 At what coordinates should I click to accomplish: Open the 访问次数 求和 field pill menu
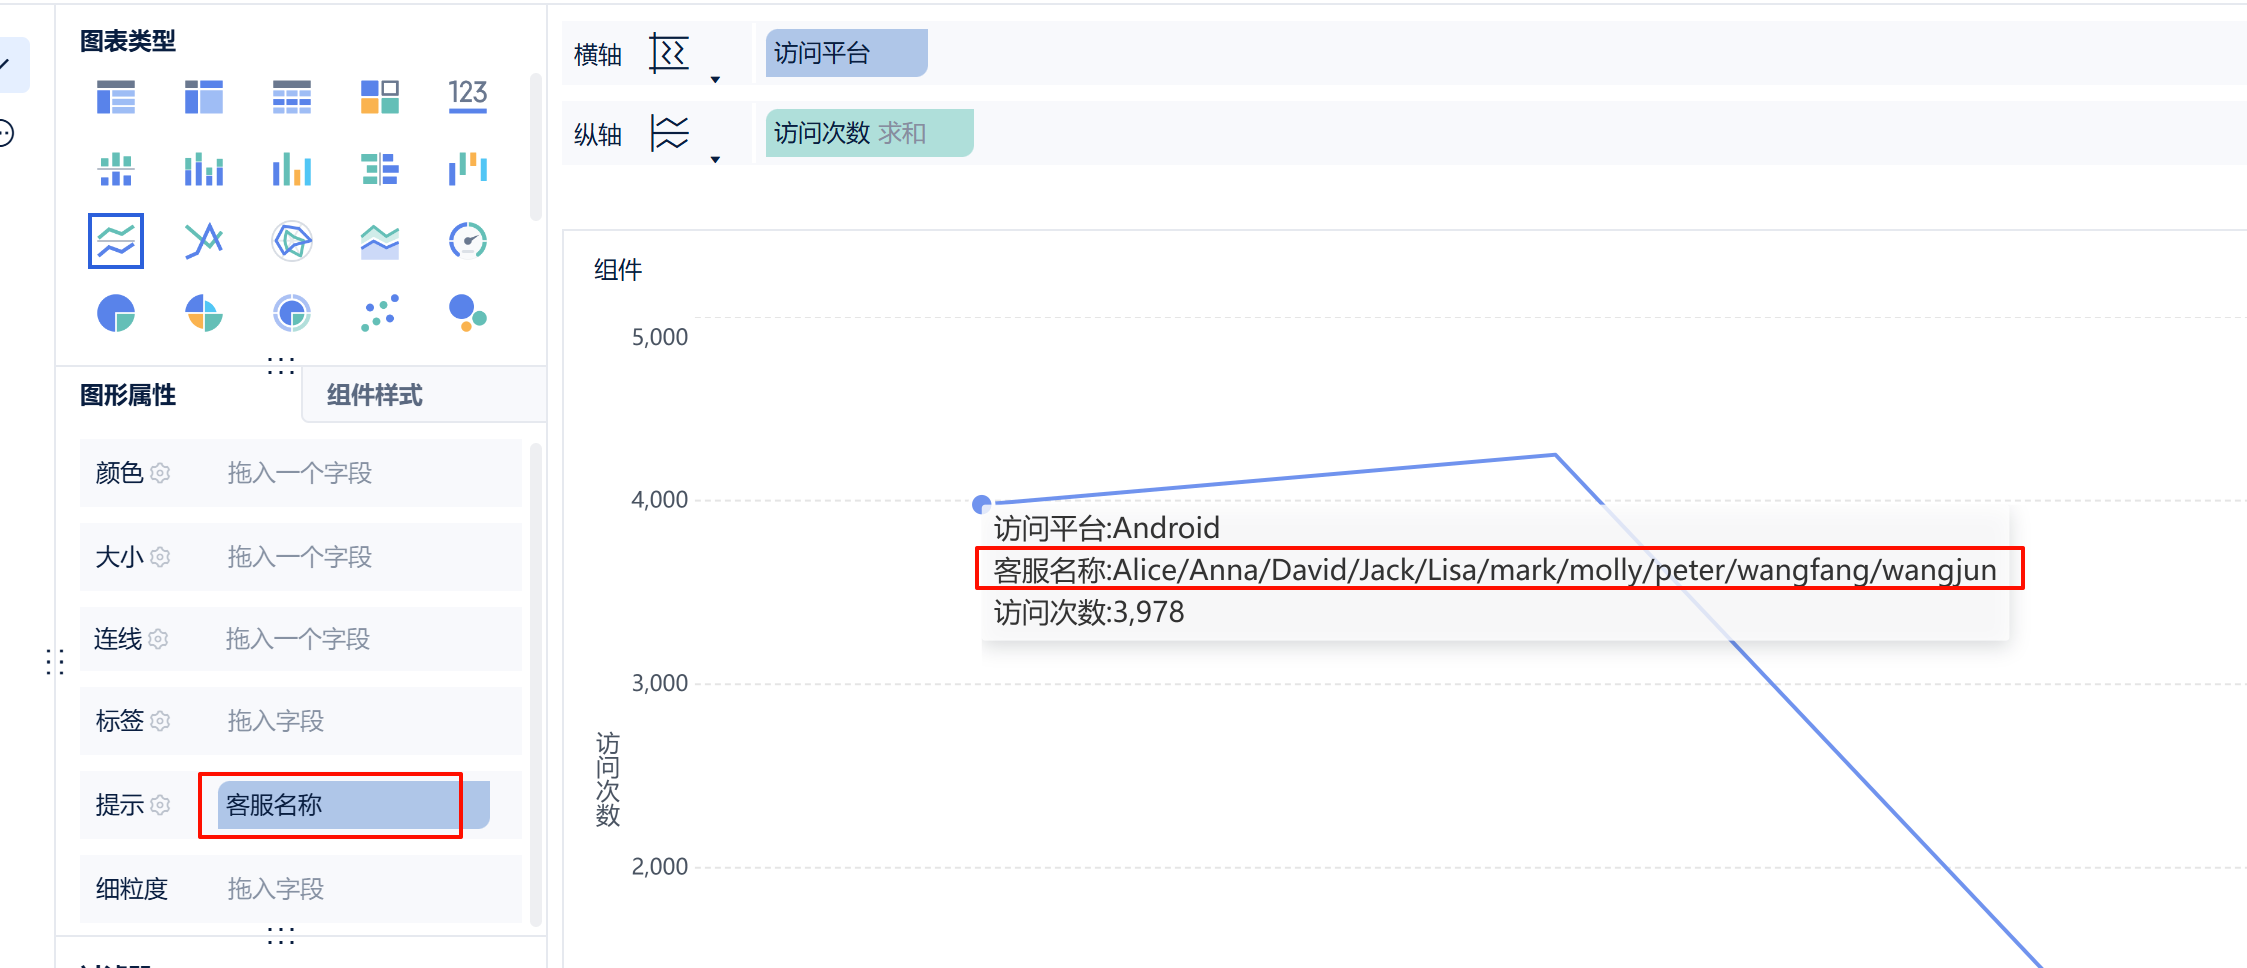click(x=869, y=133)
